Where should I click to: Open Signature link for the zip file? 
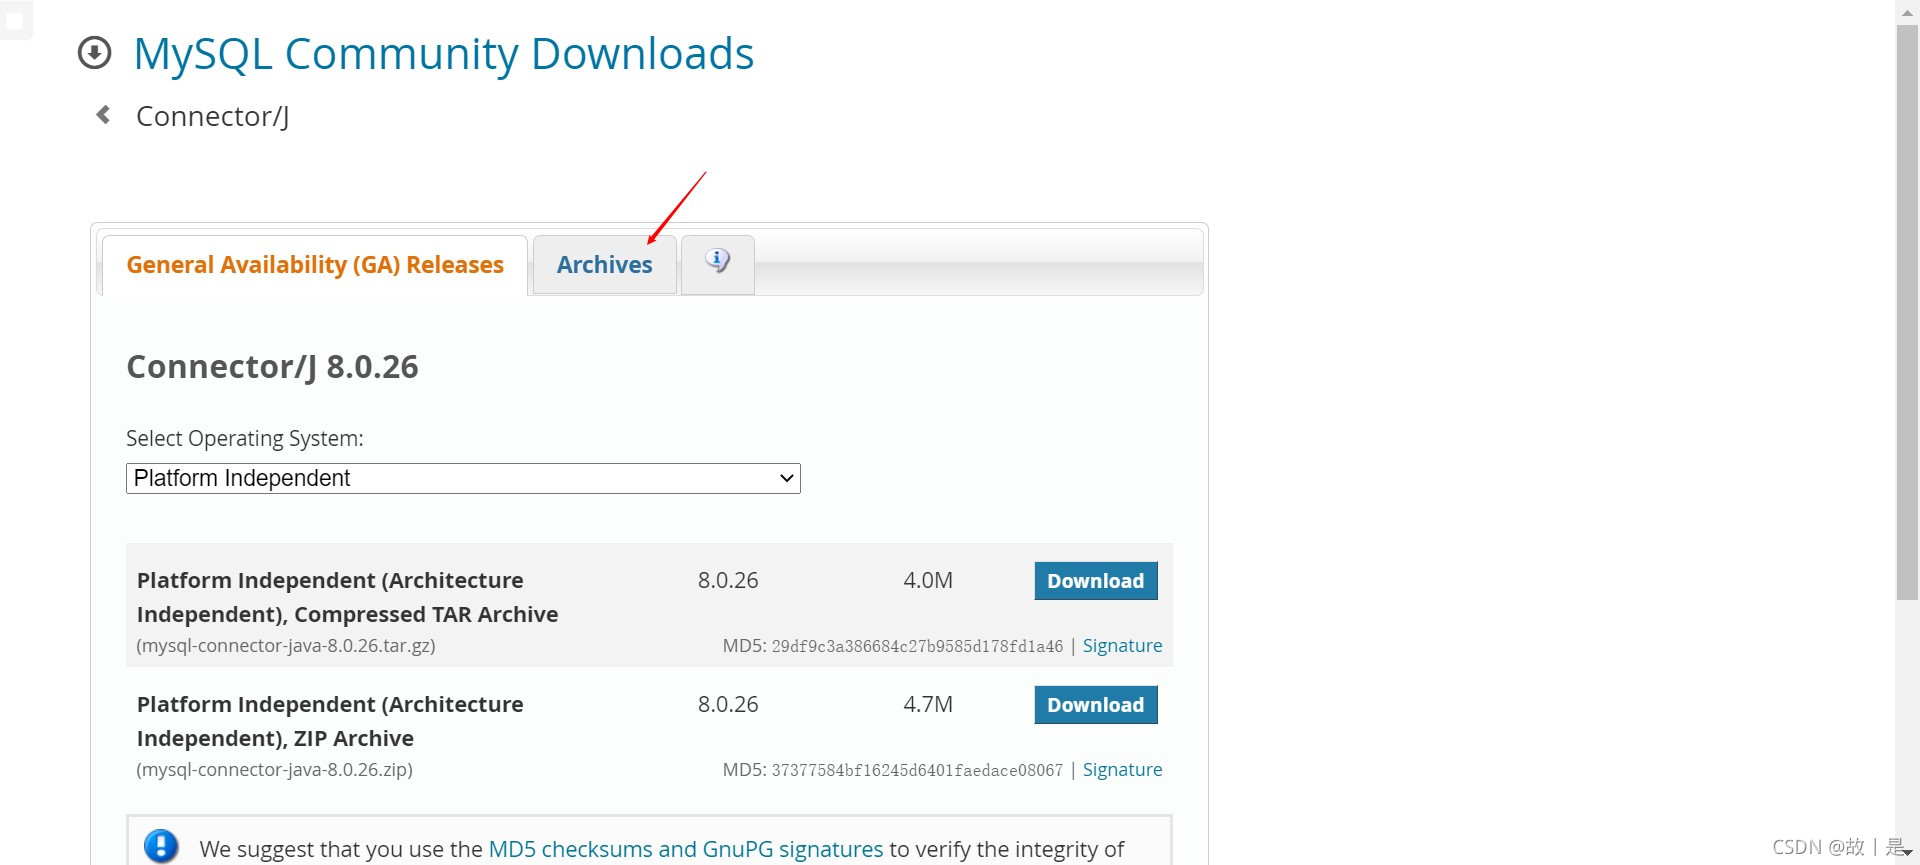tap(1122, 770)
